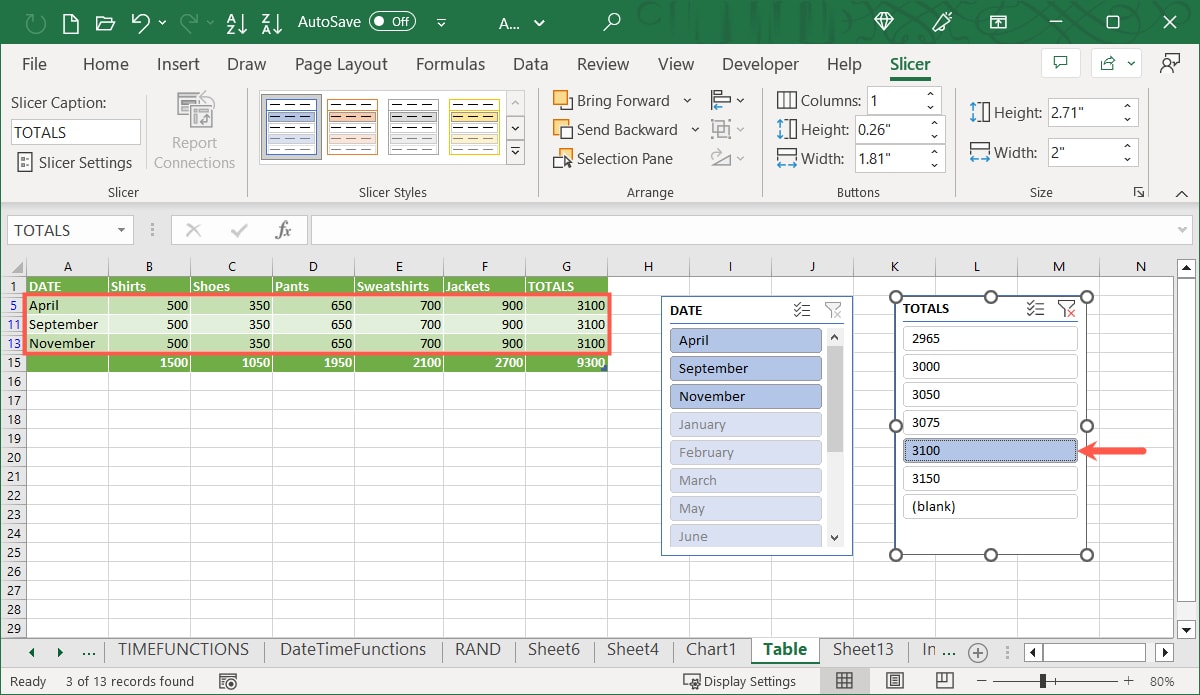Turn on the AutoSave toggle

tap(391, 20)
